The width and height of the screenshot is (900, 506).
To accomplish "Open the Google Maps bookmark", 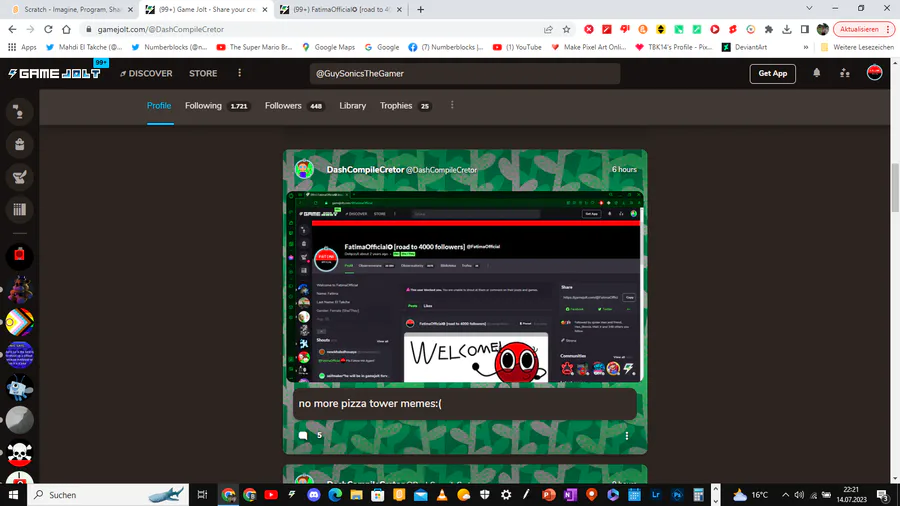I will point(328,47).
